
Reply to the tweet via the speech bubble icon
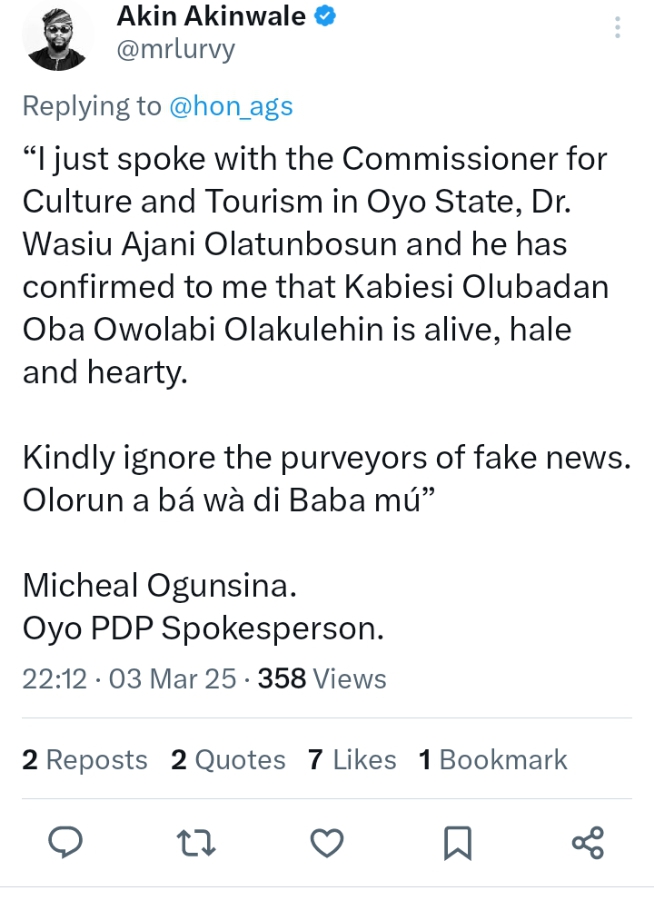(x=65, y=843)
